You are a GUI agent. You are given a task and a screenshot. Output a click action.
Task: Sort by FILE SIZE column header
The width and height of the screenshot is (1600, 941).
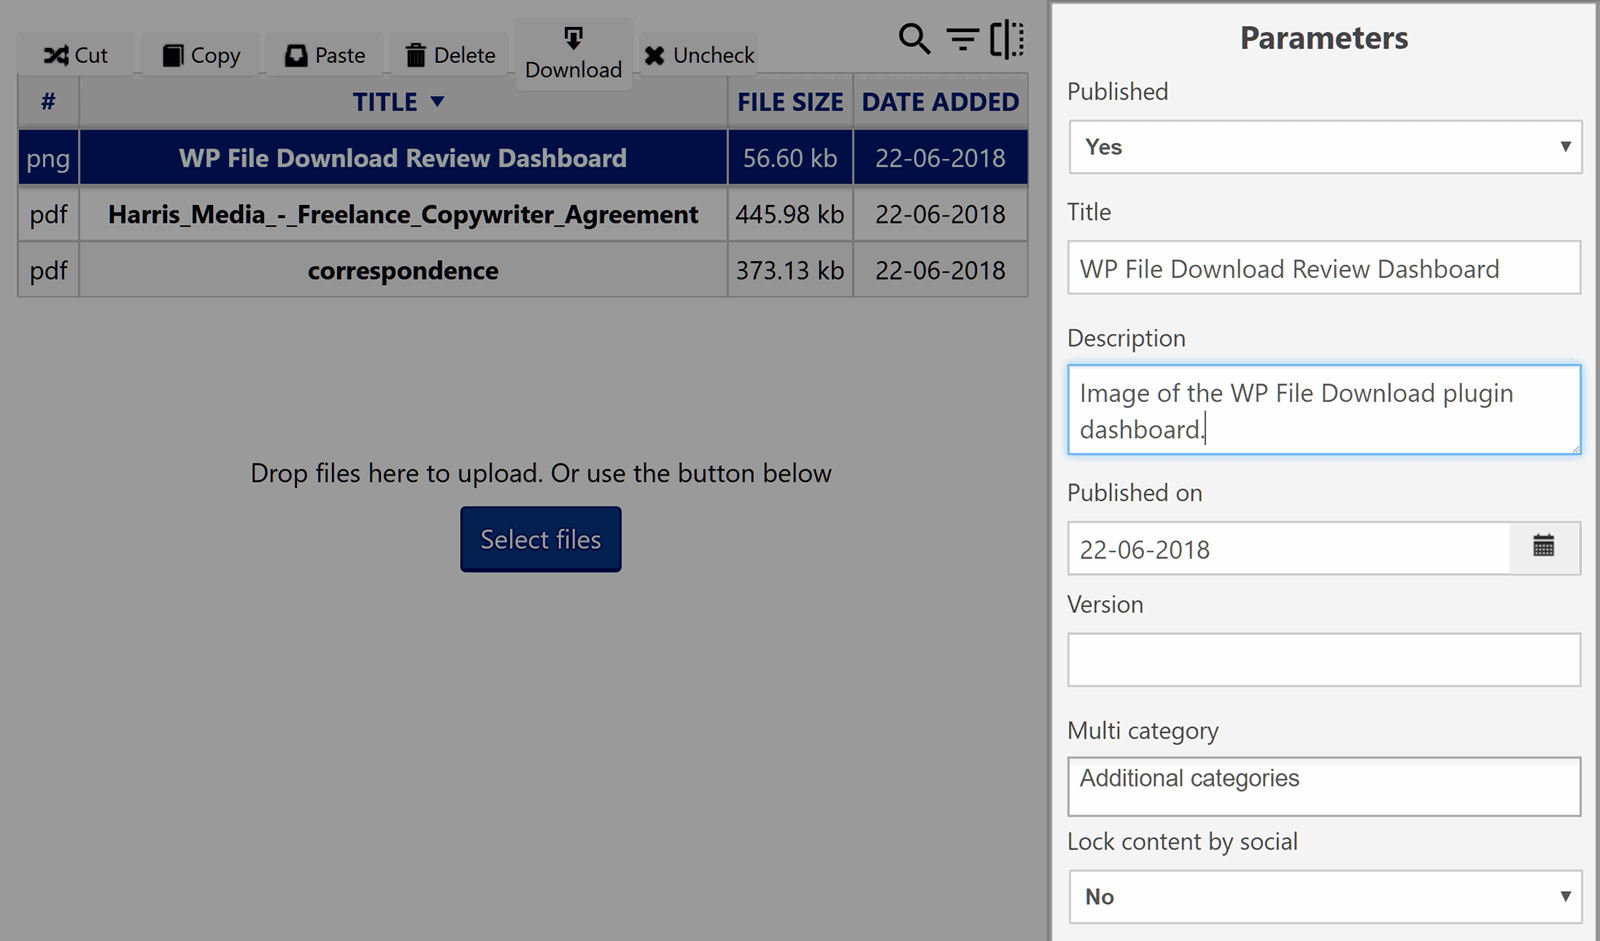(x=790, y=102)
